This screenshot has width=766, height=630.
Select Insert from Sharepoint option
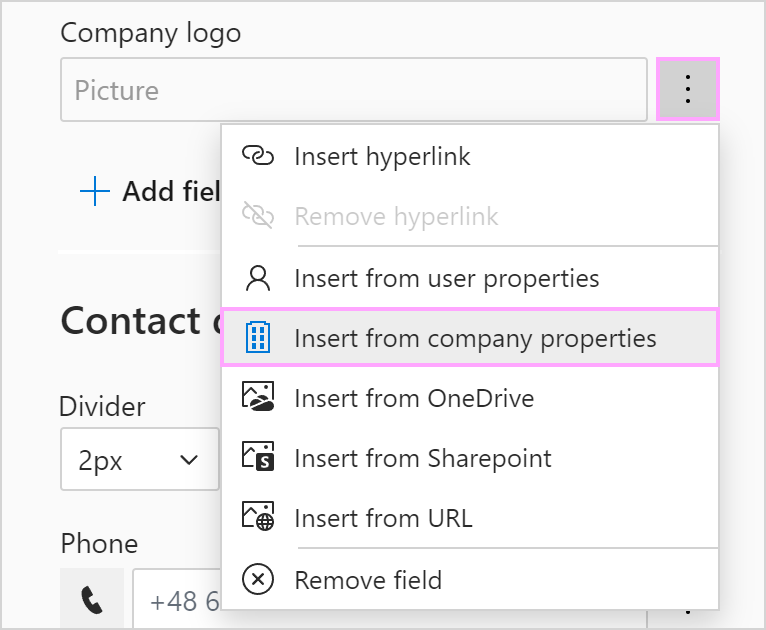(x=470, y=458)
